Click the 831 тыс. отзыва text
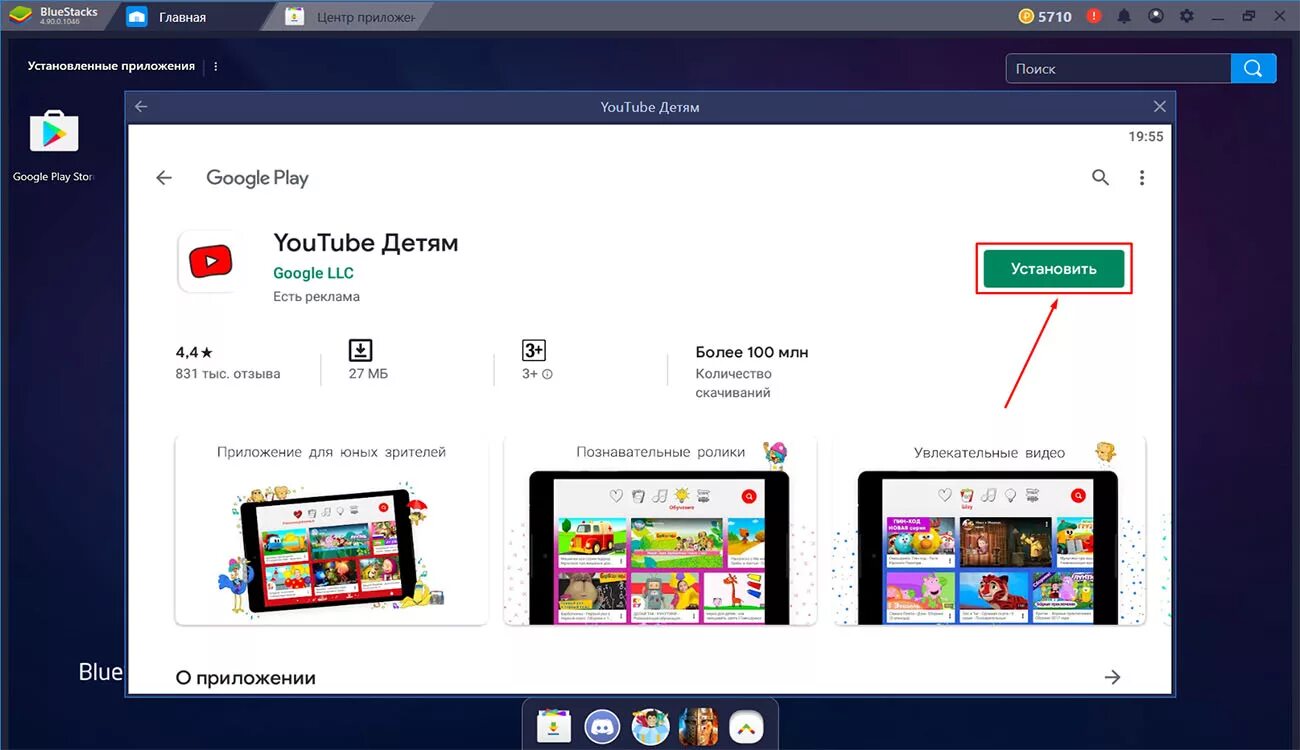The image size is (1300, 750). 228,374
